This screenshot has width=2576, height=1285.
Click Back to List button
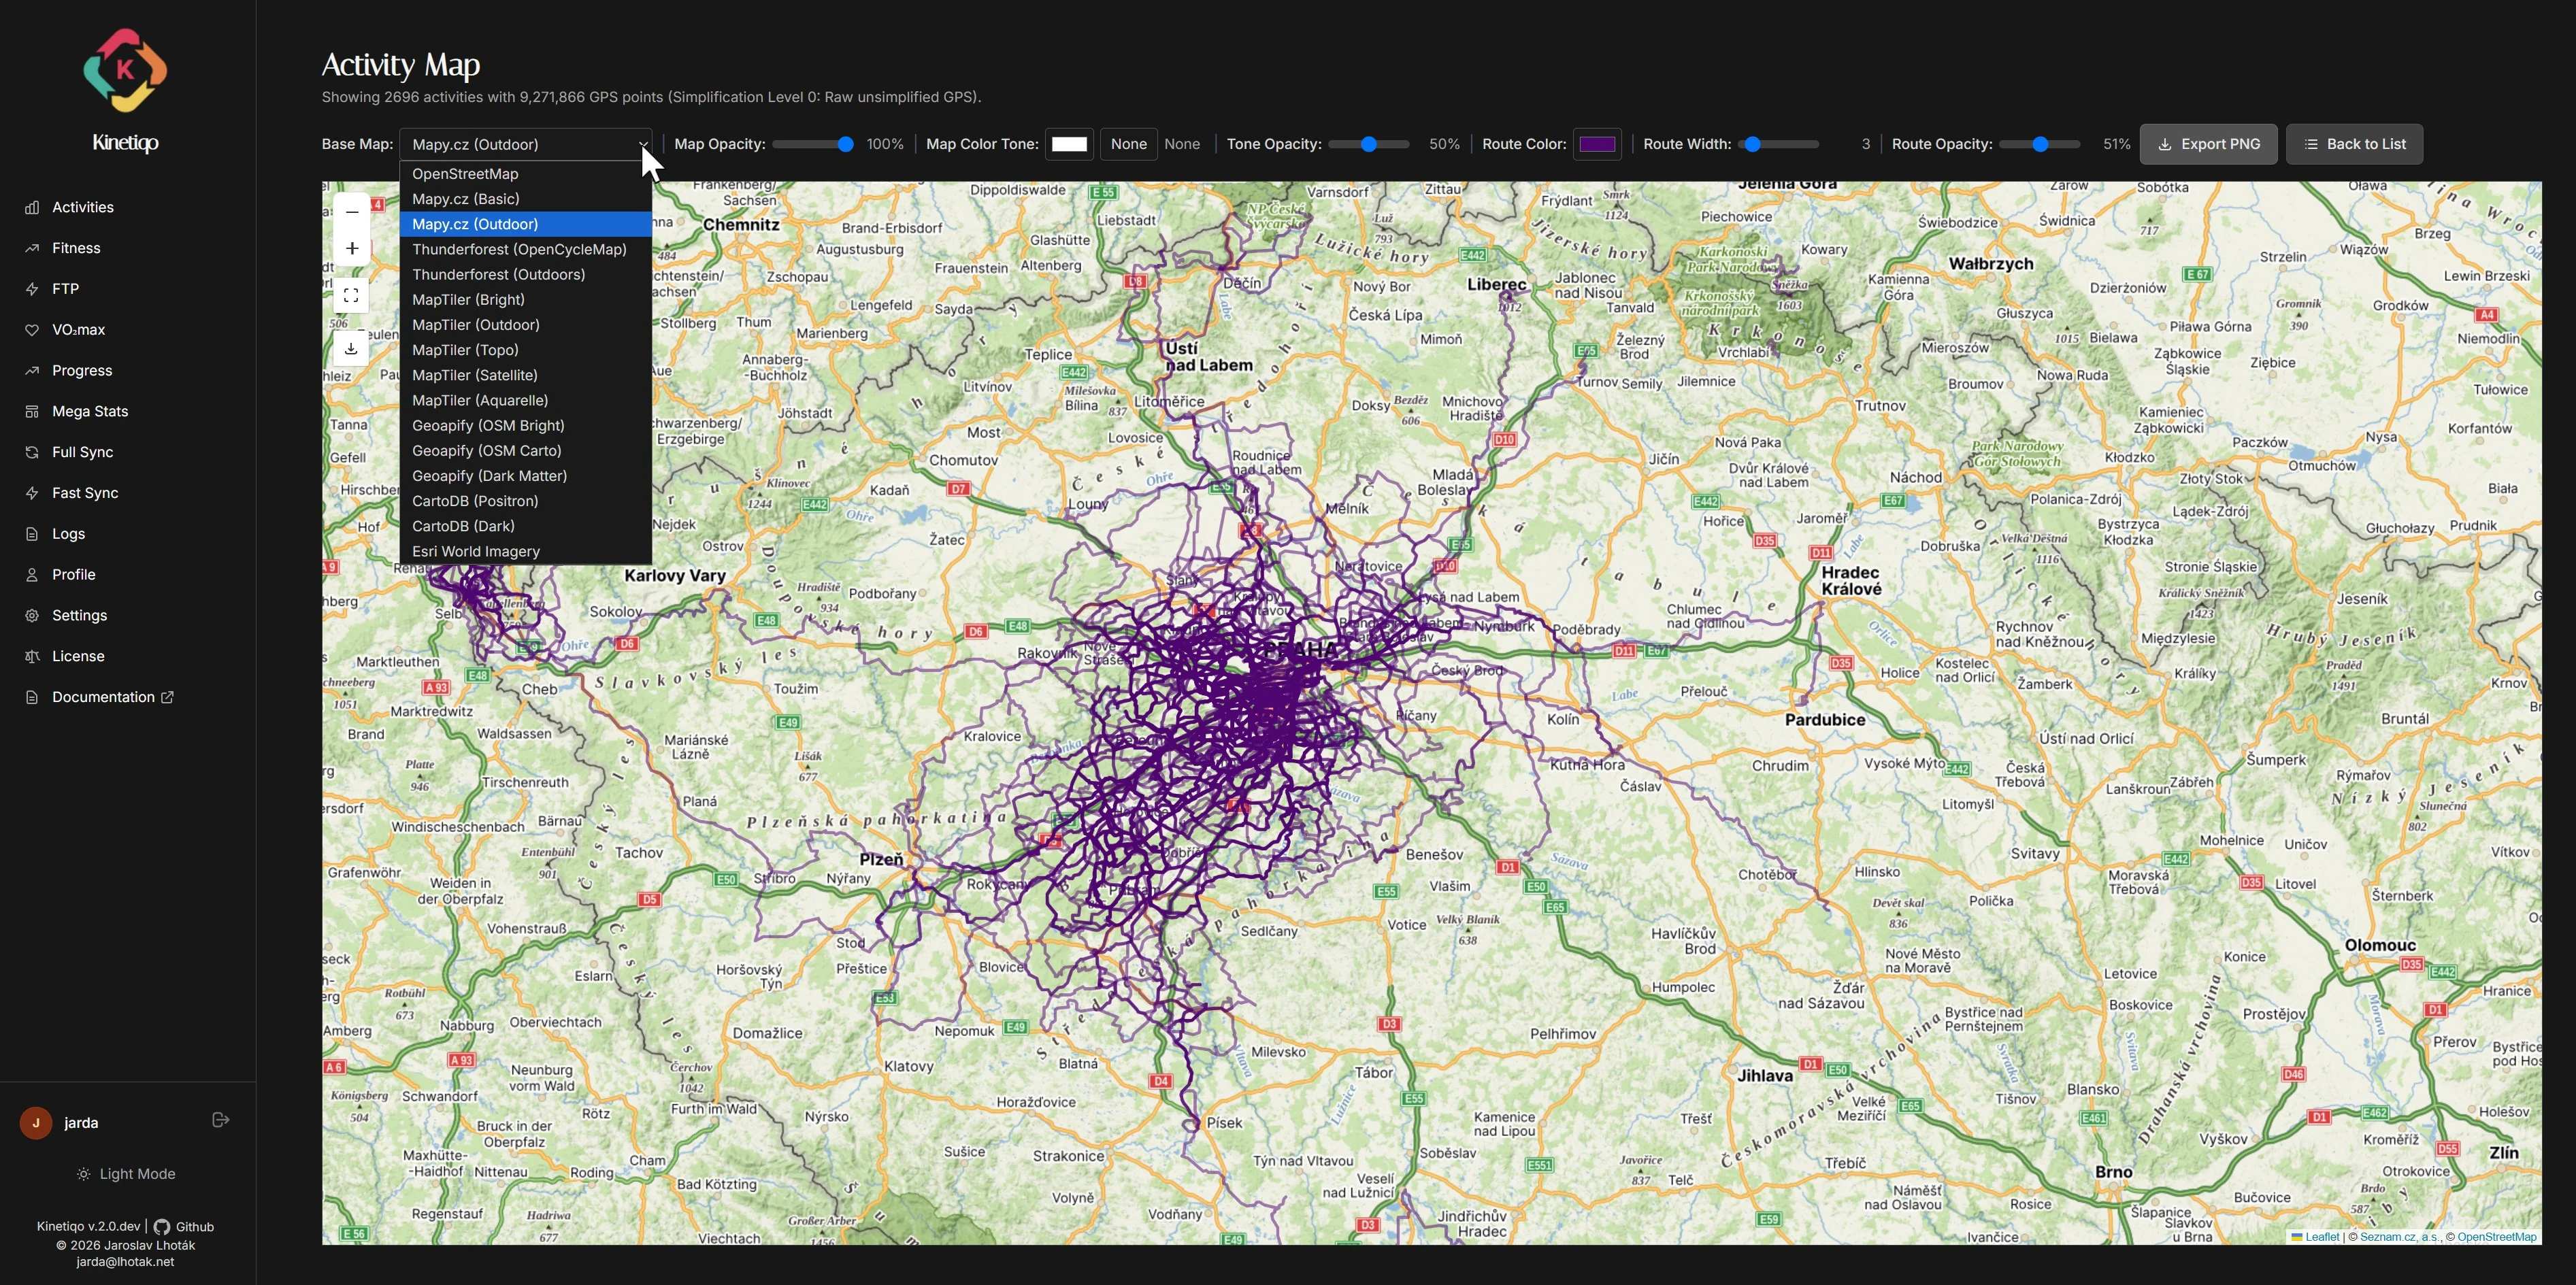tap(2354, 144)
